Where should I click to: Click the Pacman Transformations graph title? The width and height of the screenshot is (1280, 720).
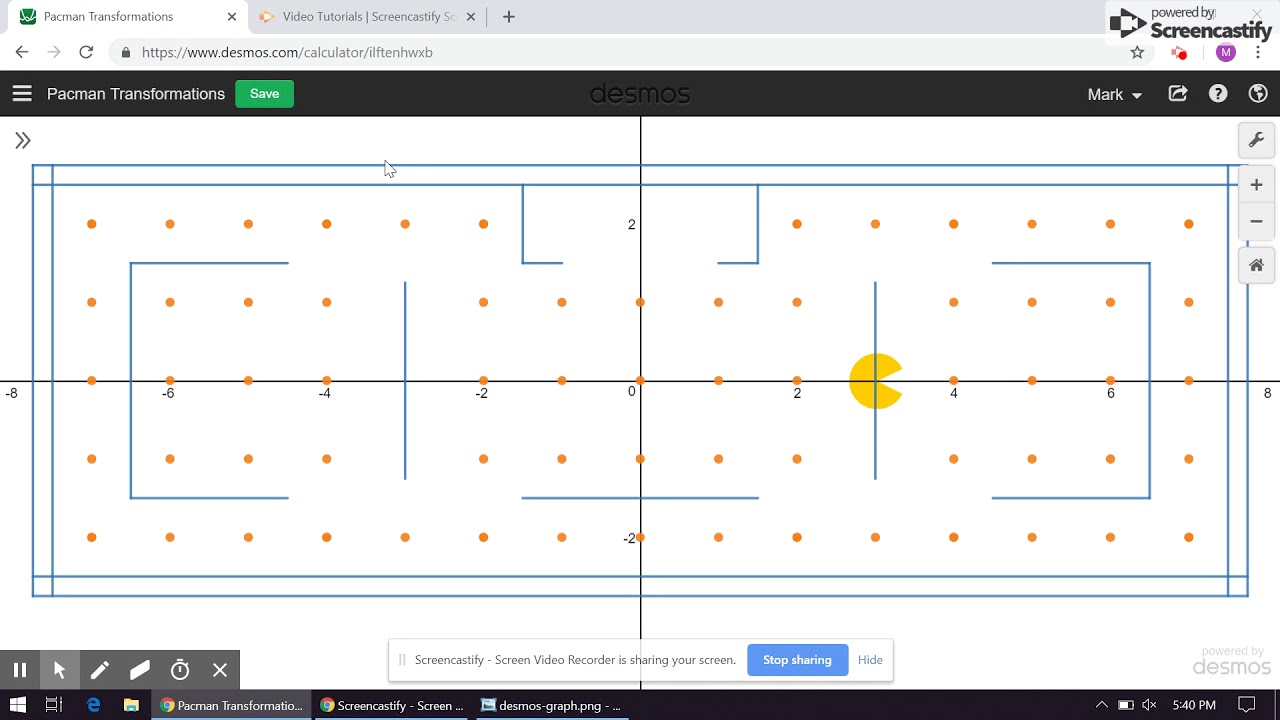[136, 94]
